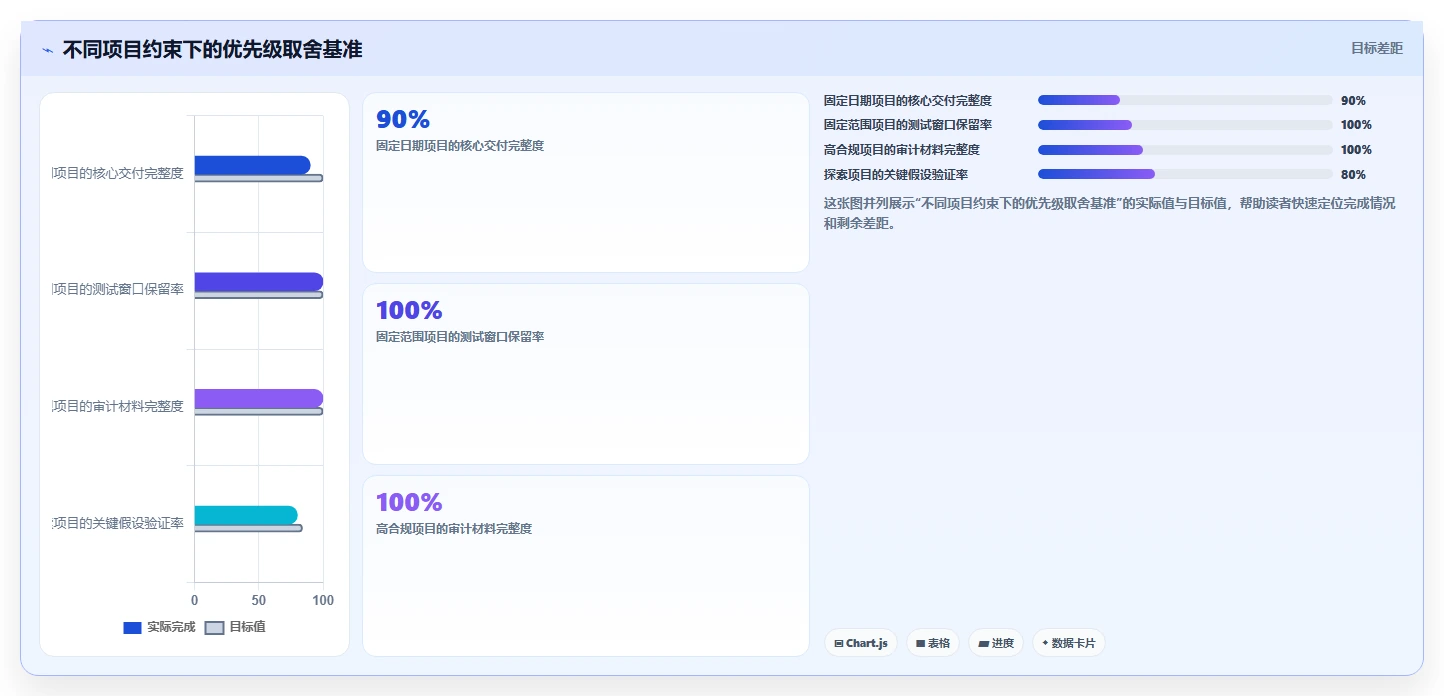Click the gray target bar under 关键假设验证率

pos(248,528)
